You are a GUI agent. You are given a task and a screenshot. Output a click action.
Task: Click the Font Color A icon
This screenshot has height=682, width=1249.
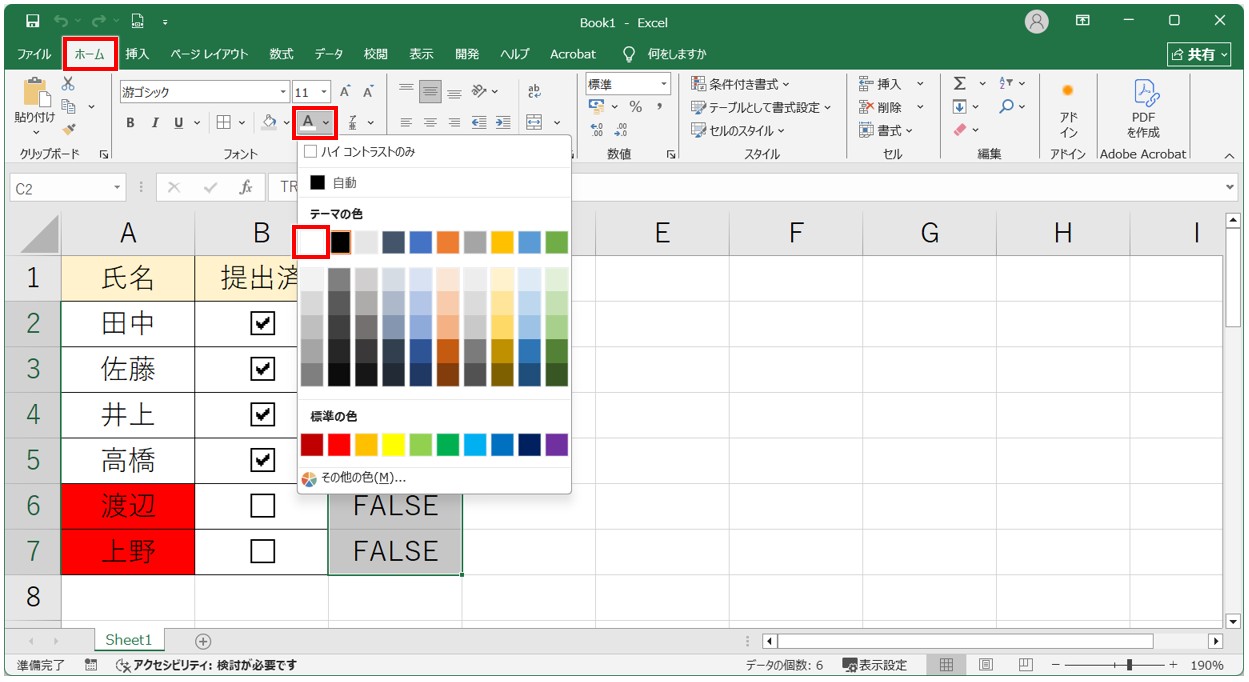point(309,123)
